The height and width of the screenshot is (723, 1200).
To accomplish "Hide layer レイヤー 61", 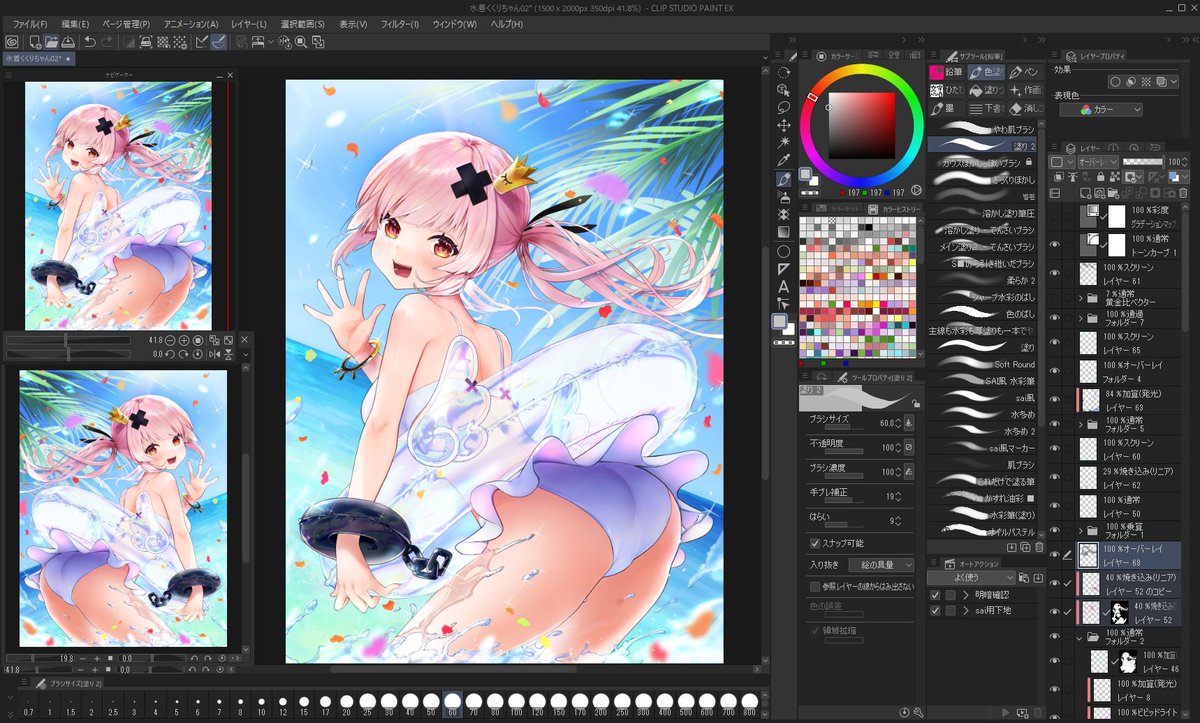I will click(1054, 272).
